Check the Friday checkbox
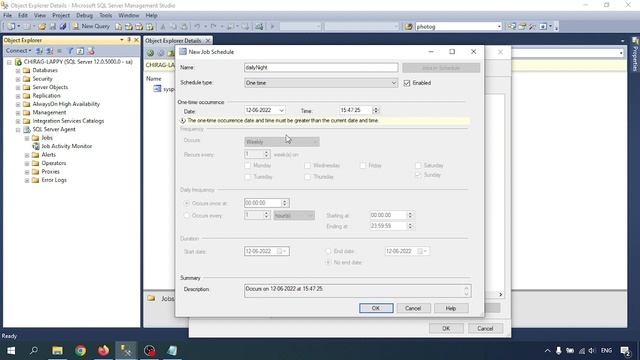The image size is (640, 360). 363,165
